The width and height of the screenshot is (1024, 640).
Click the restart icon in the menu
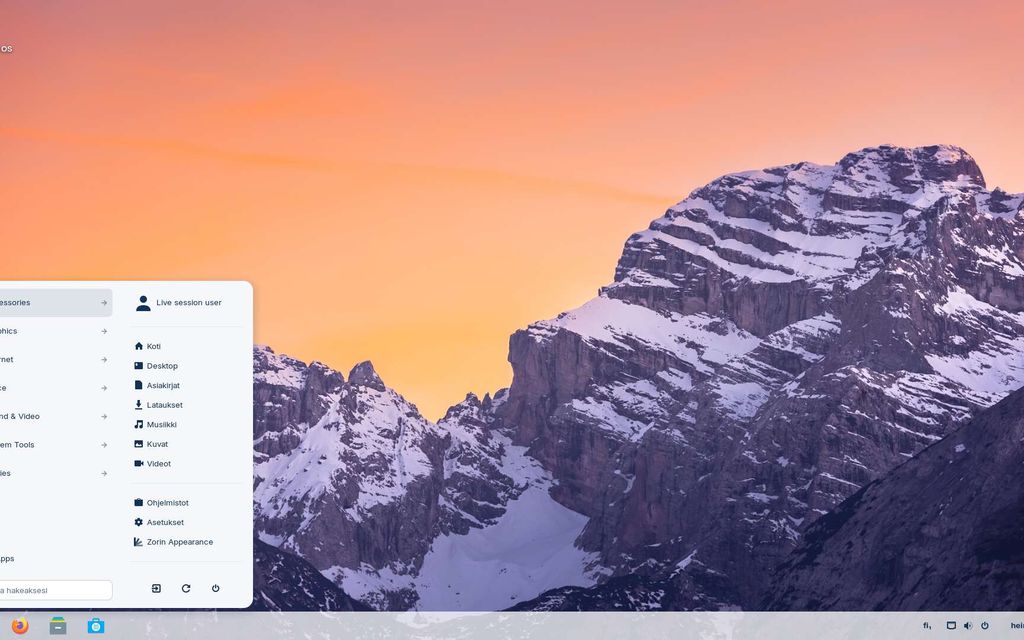(x=186, y=588)
